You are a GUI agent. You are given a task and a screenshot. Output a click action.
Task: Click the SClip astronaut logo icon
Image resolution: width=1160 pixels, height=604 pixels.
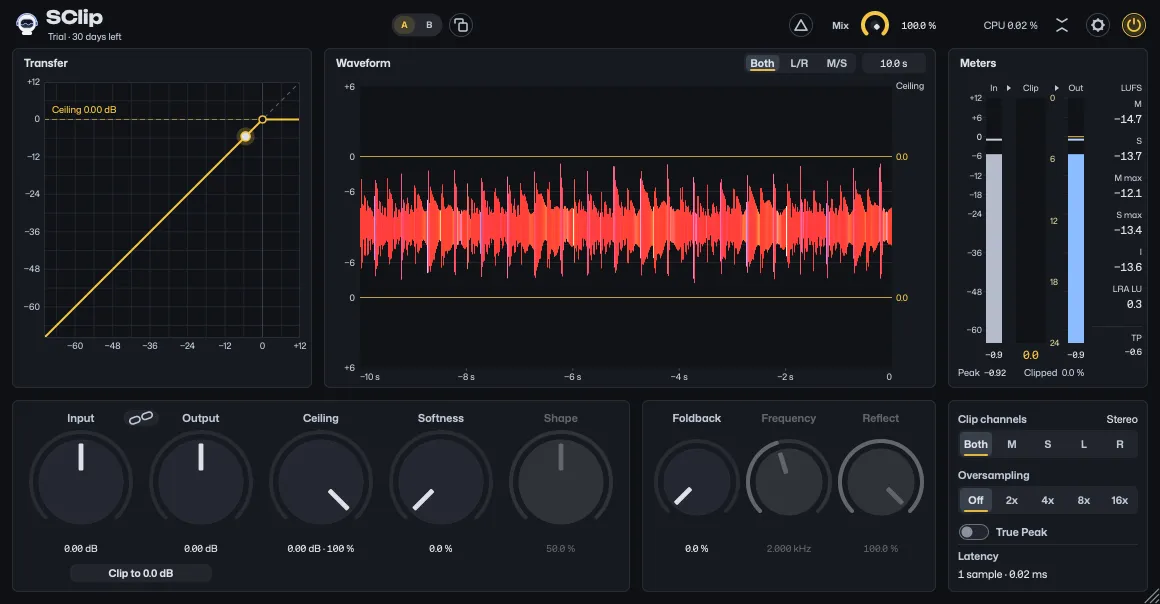tap(27, 24)
